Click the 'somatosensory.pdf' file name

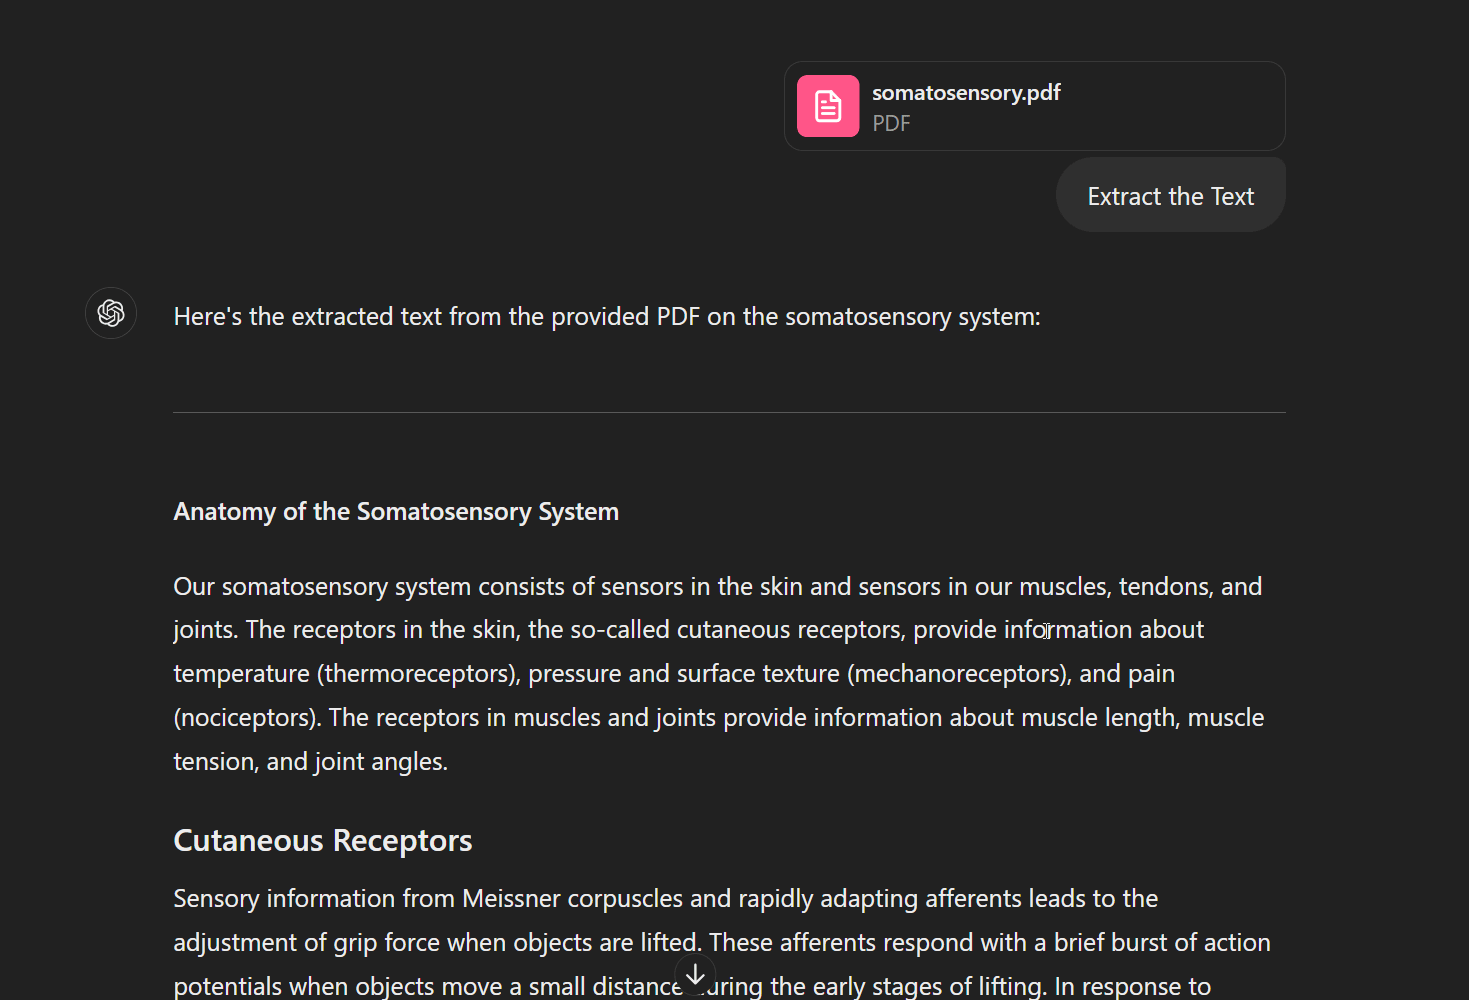[x=966, y=92]
